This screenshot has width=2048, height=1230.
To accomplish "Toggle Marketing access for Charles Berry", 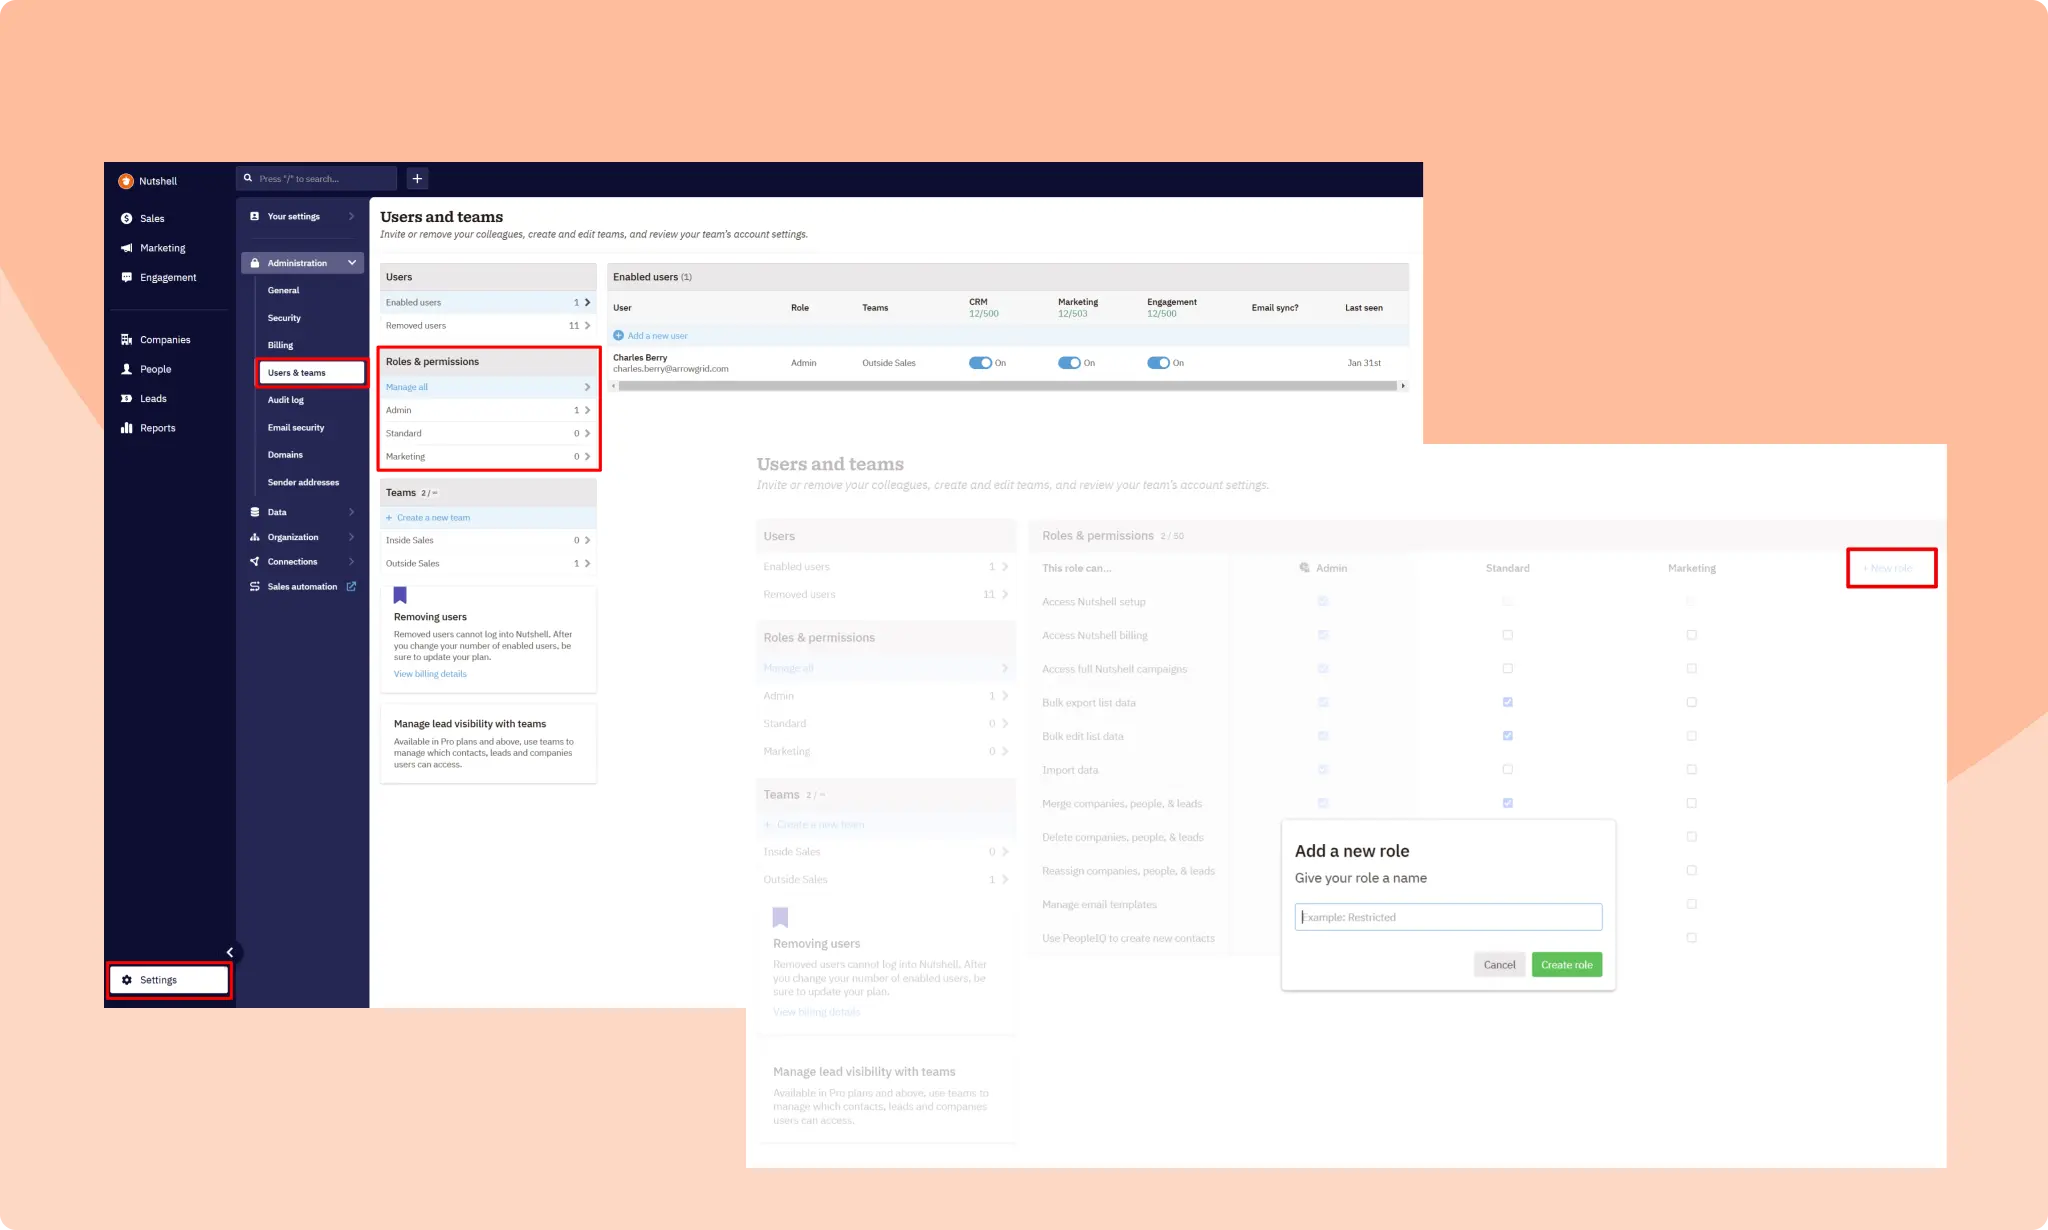I will [x=1069, y=363].
